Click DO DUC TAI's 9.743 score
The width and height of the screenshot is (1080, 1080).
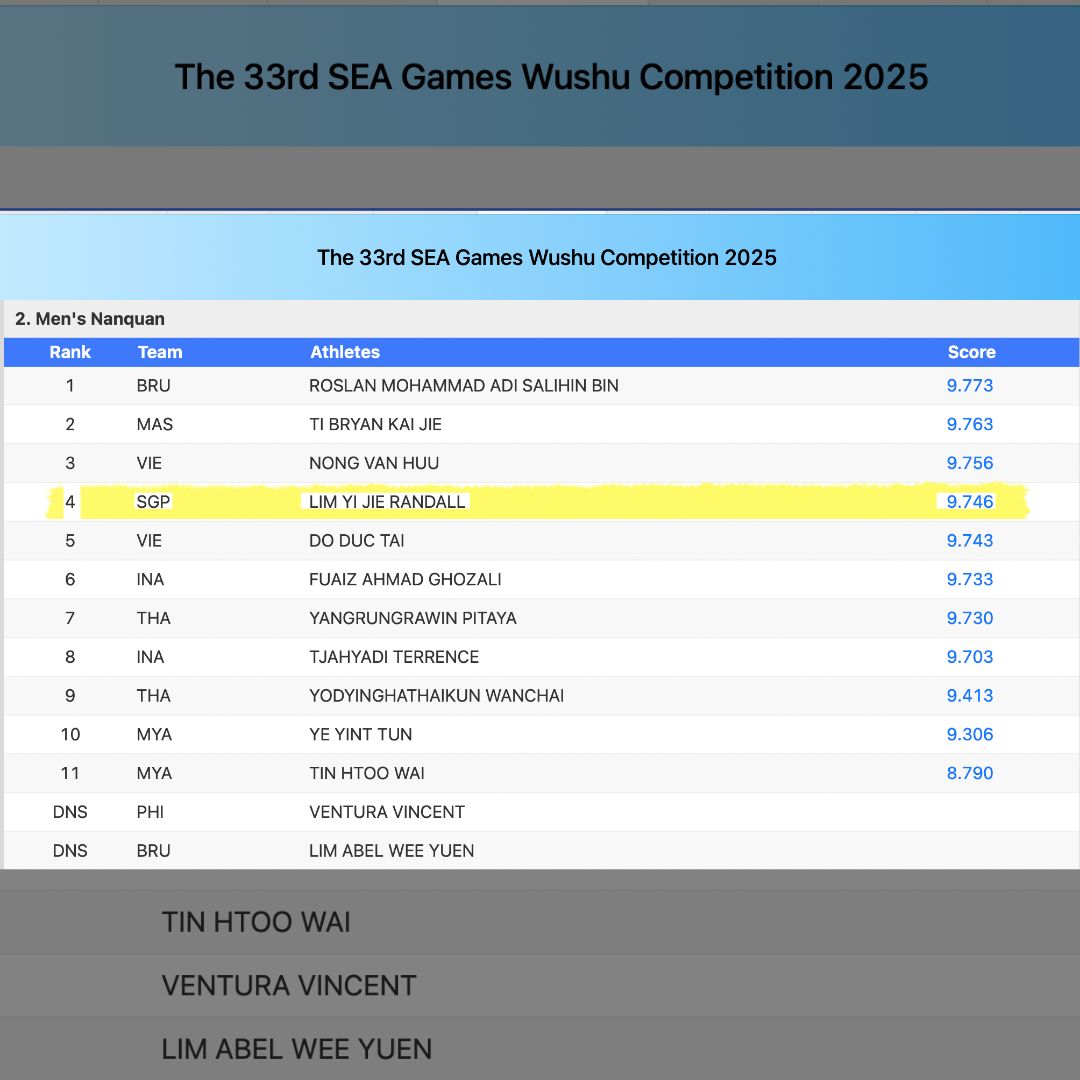pos(970,540)
